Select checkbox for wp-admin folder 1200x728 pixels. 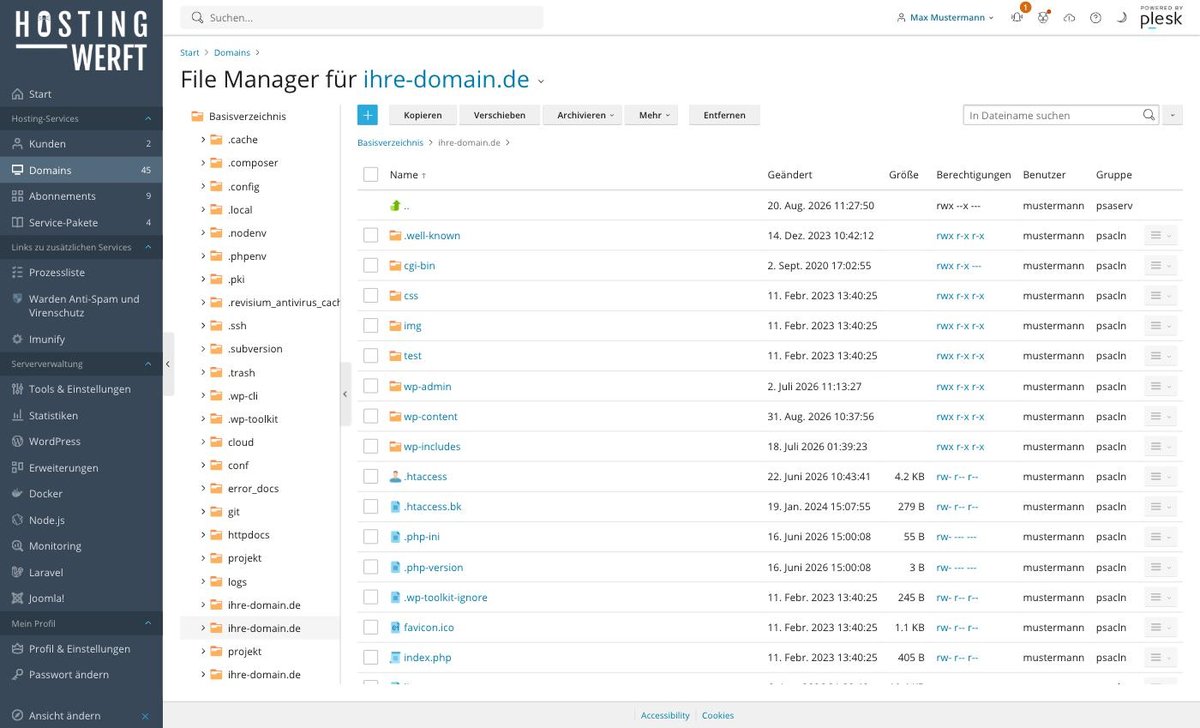click(370, 386)
